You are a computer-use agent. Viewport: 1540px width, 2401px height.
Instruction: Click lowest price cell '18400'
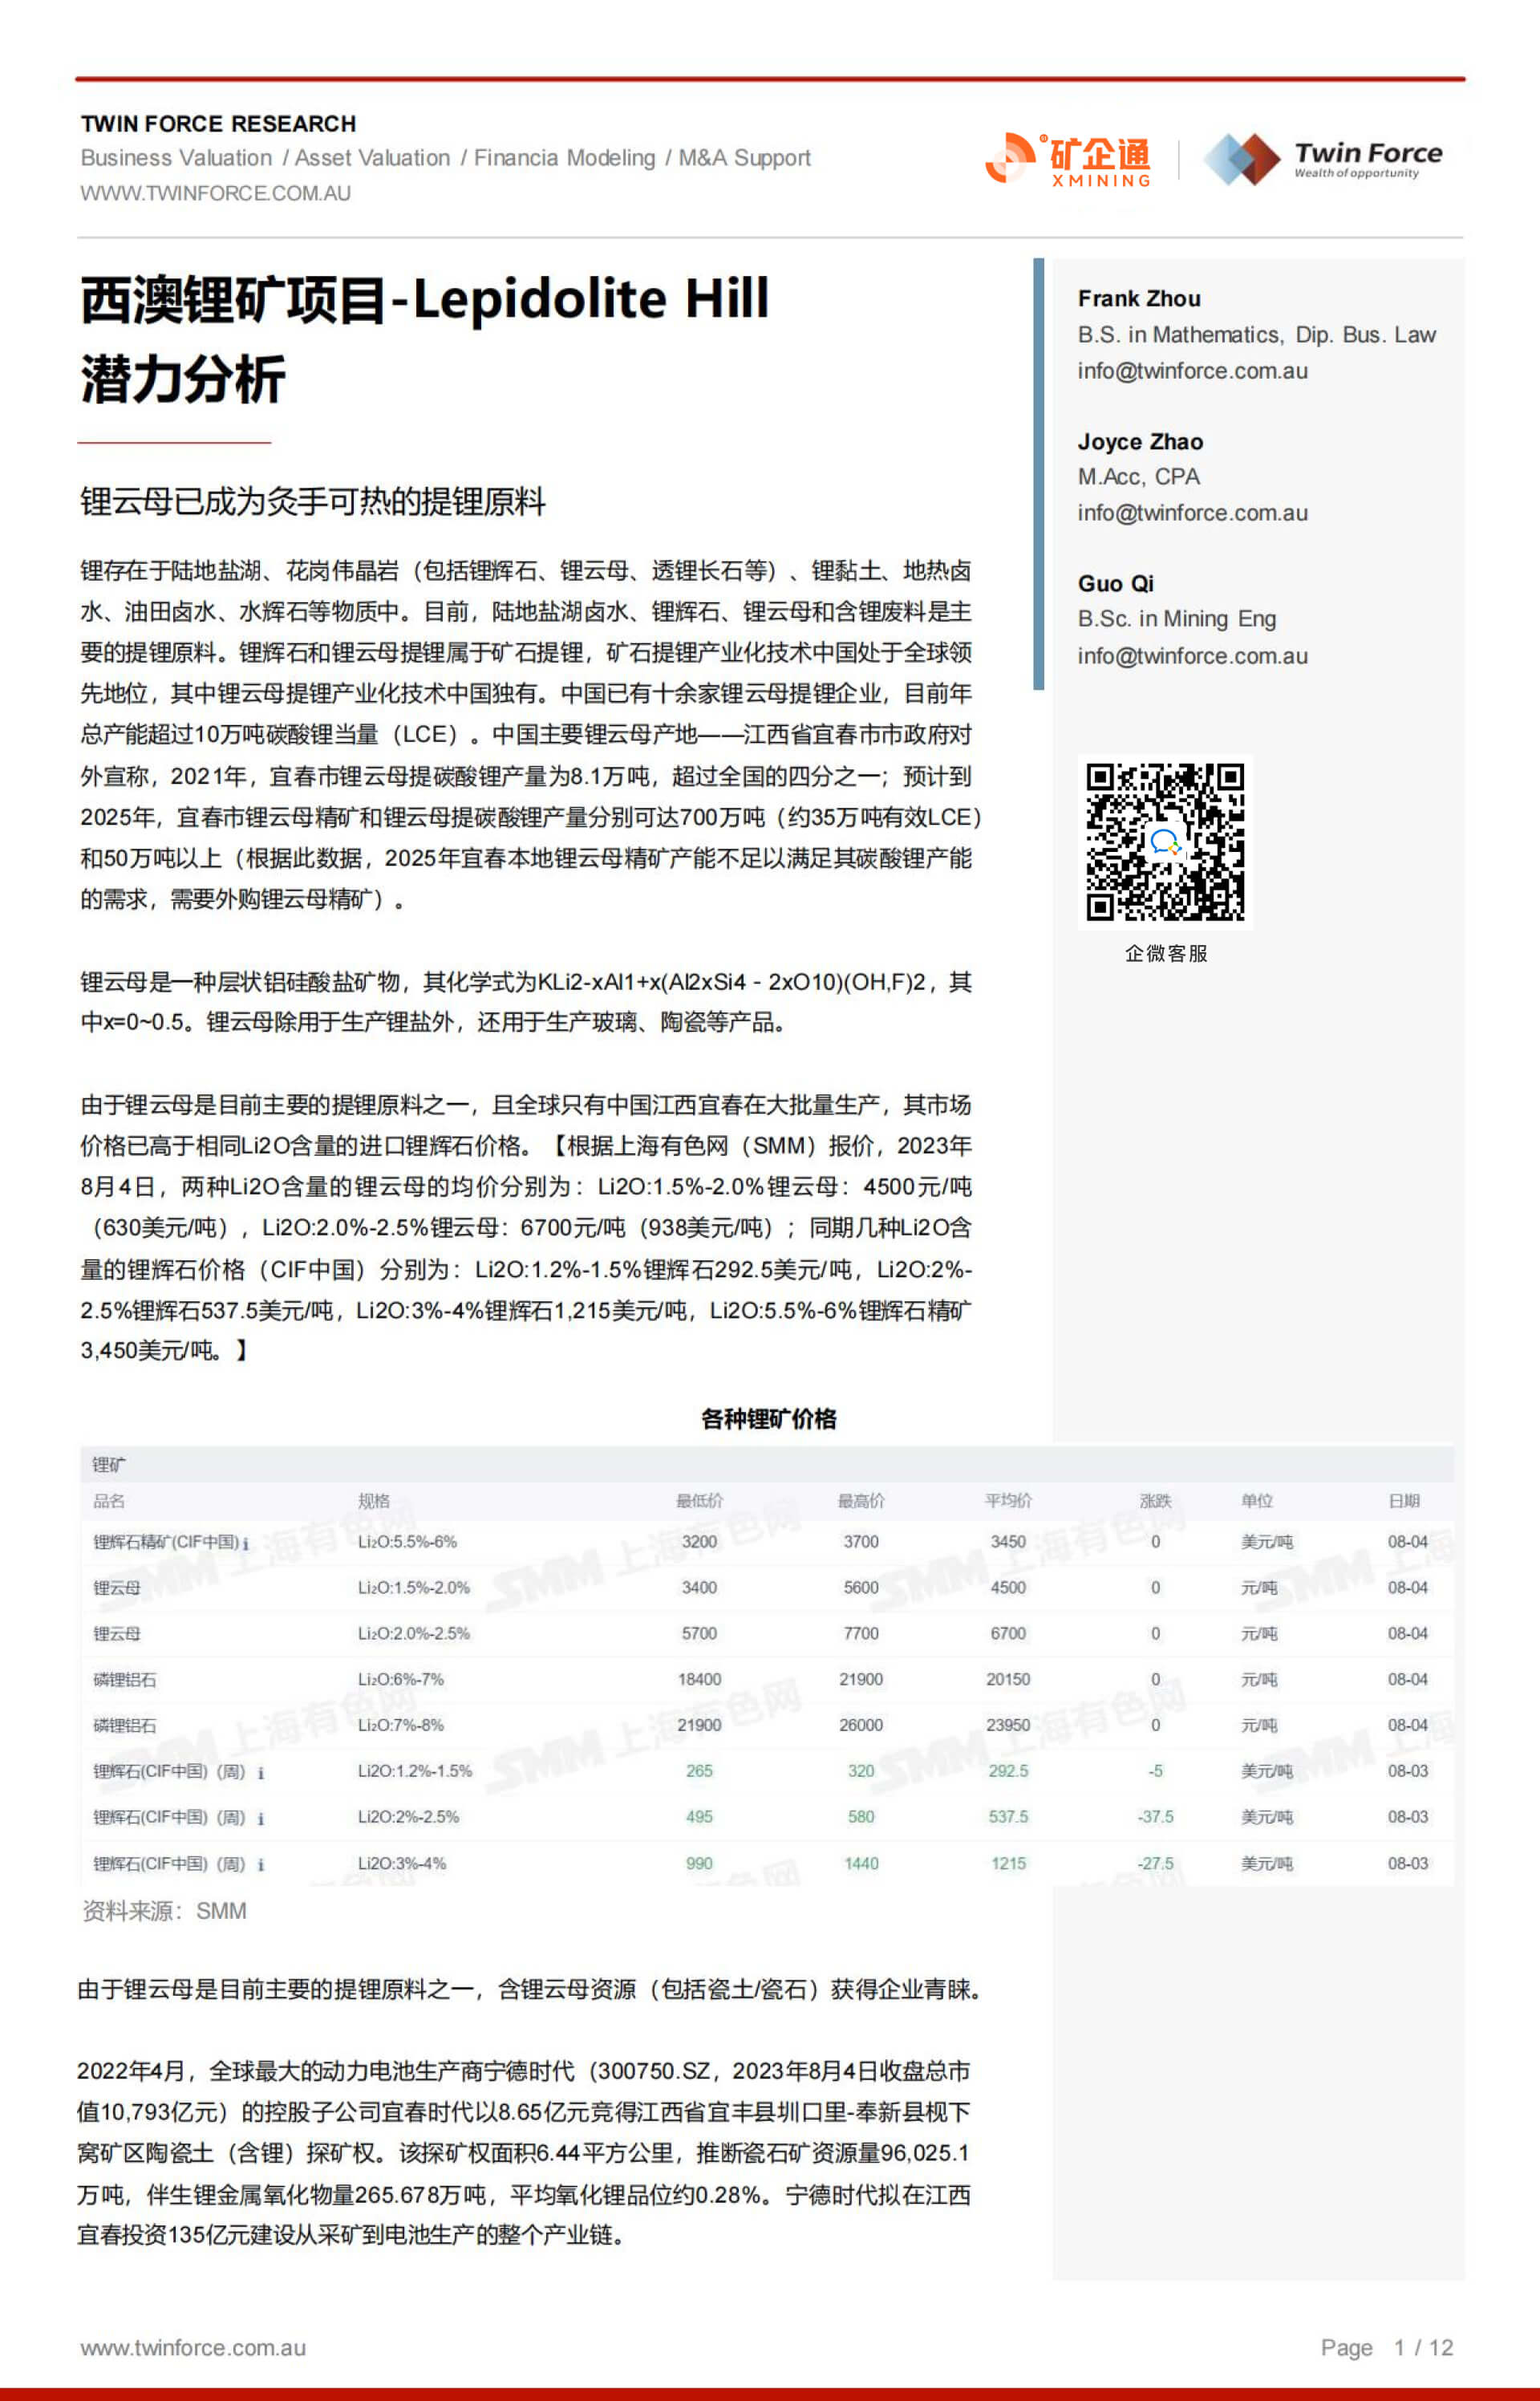point(699,1680)
